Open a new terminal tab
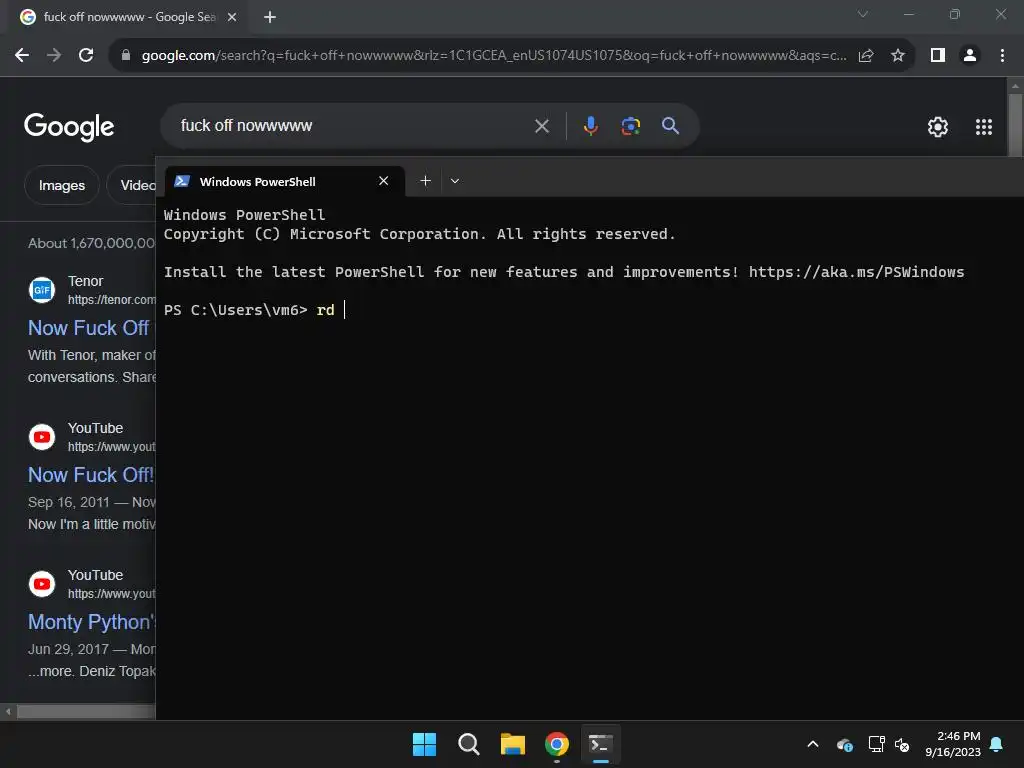This screenshot has width=1024, height=768. pos(425,181)
